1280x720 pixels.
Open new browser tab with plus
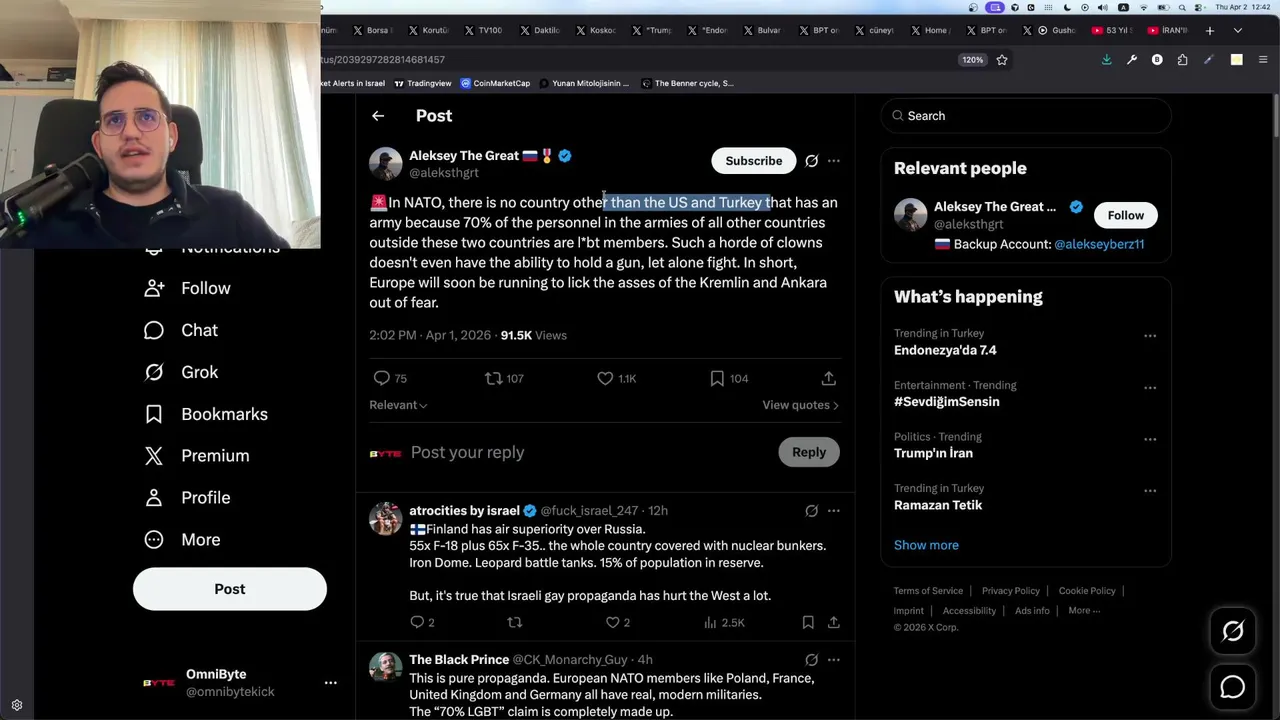(x=1210, y=31)
